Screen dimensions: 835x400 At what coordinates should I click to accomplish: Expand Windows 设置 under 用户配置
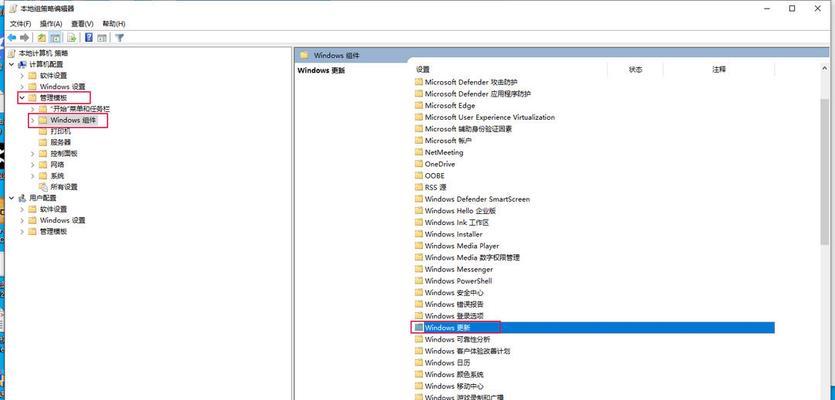click(x=22, y=221)
